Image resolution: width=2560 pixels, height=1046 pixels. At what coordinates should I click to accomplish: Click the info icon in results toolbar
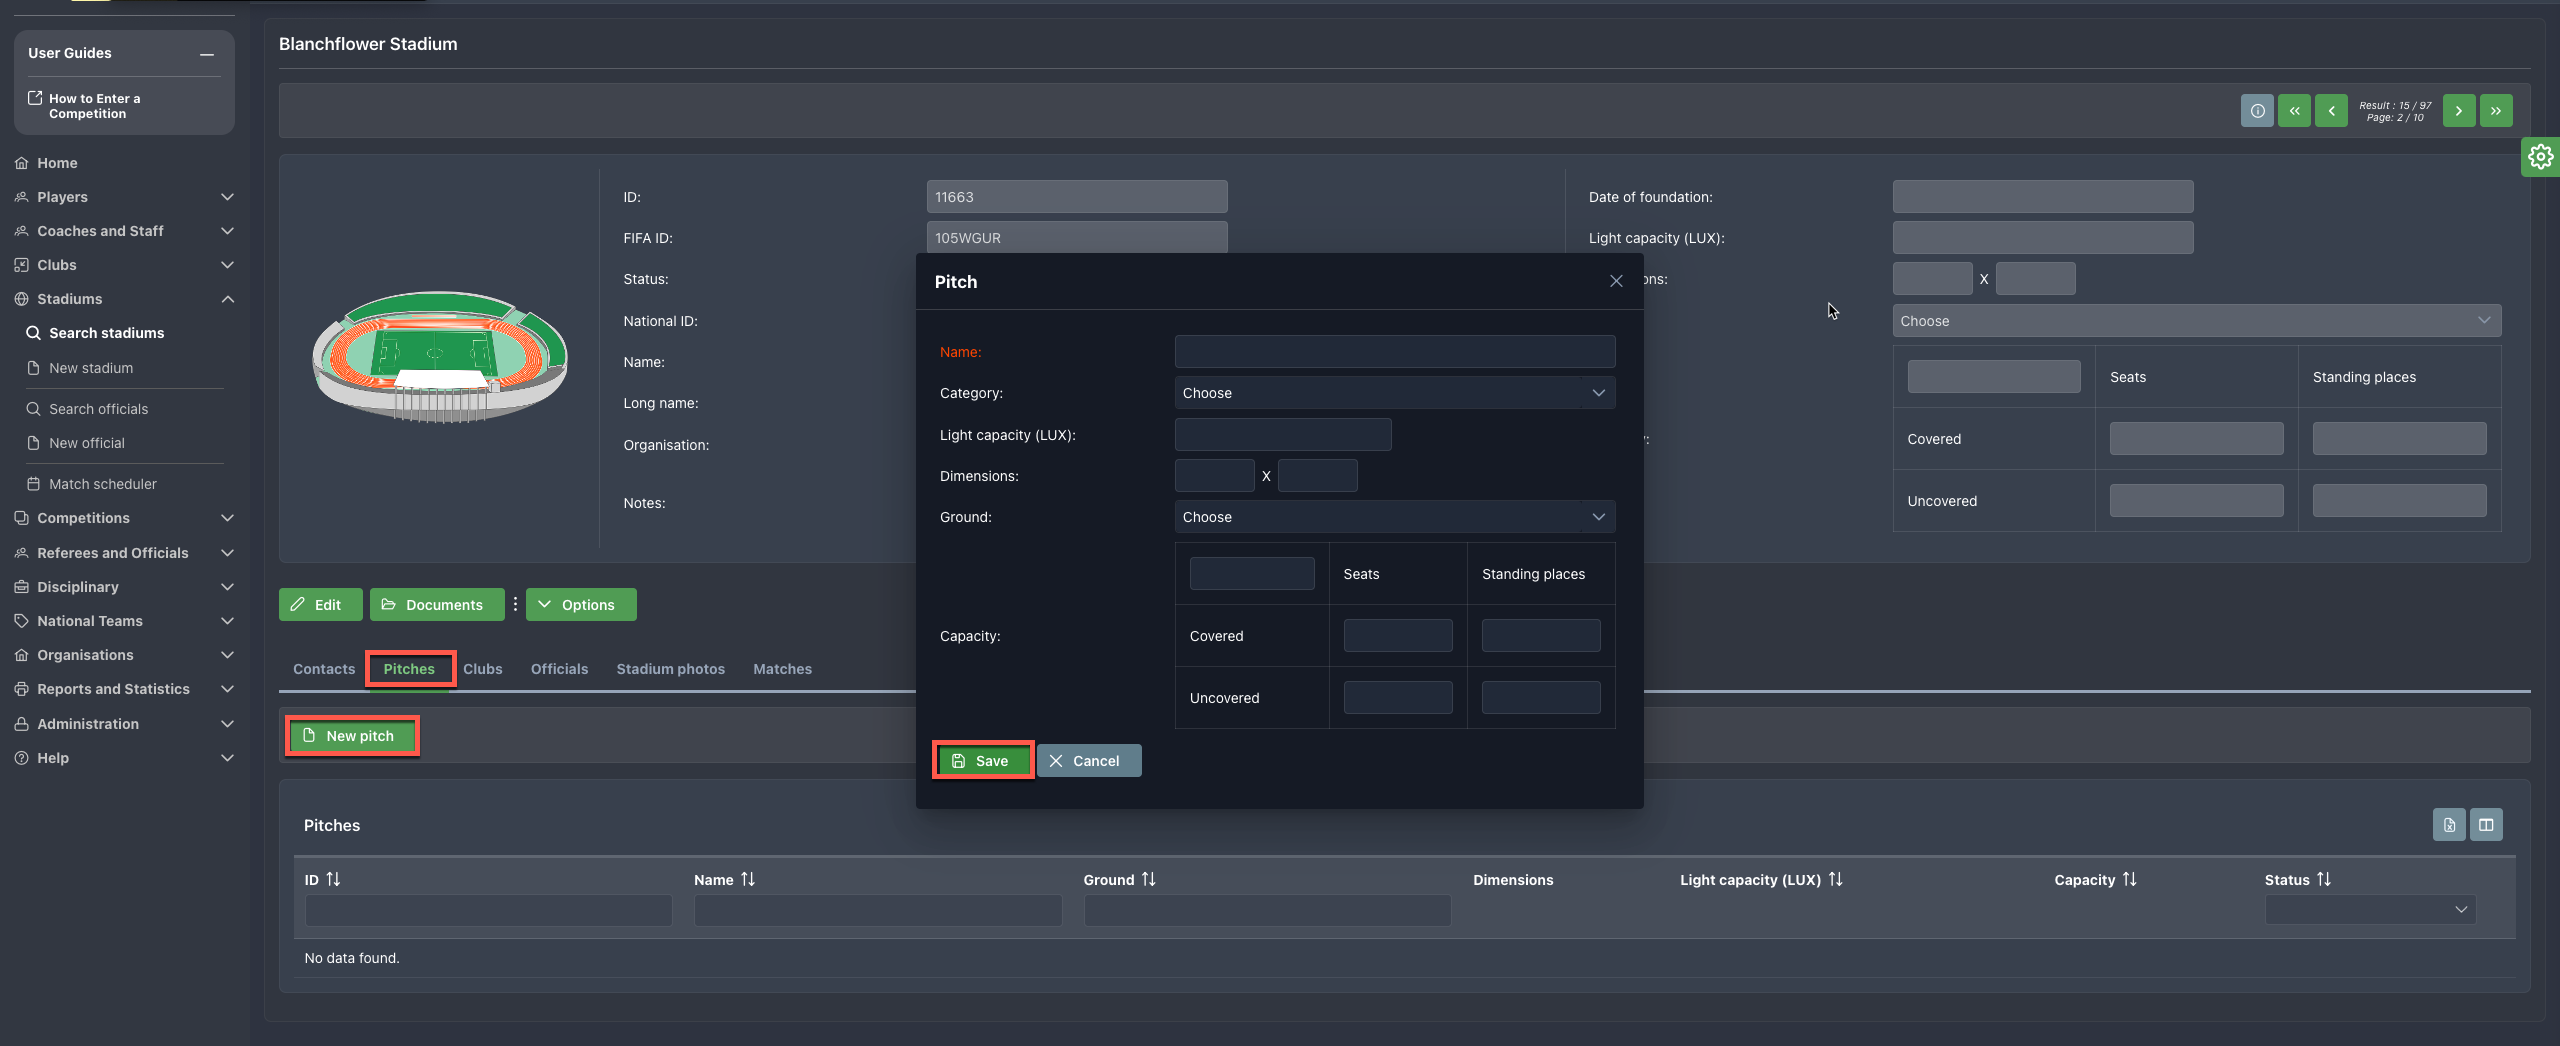[x=2257, y=111]
